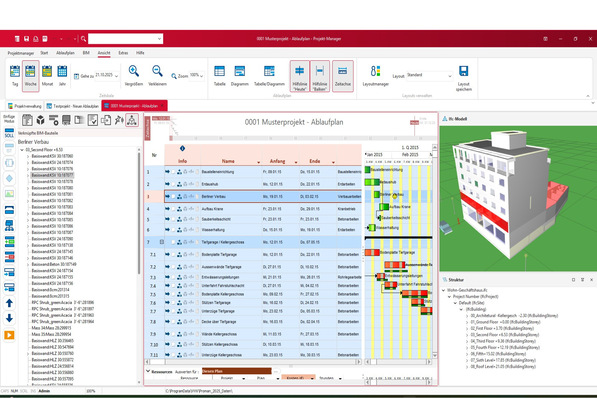The width and height of the screenshot is (597, 398).
Task: Switch time scale to Monat view
Action: tap(47, 75)
